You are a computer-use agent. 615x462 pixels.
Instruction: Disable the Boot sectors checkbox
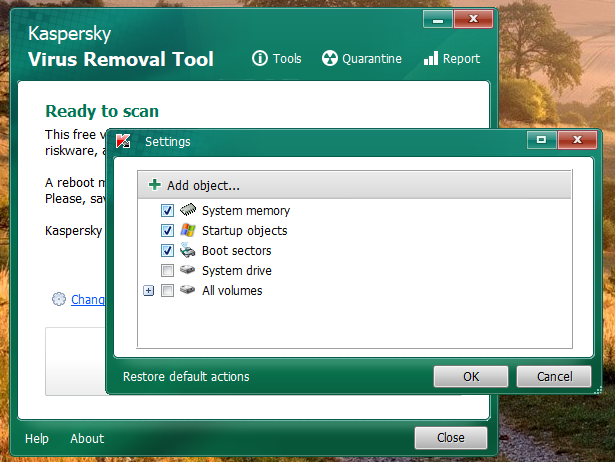coord(168,251)
